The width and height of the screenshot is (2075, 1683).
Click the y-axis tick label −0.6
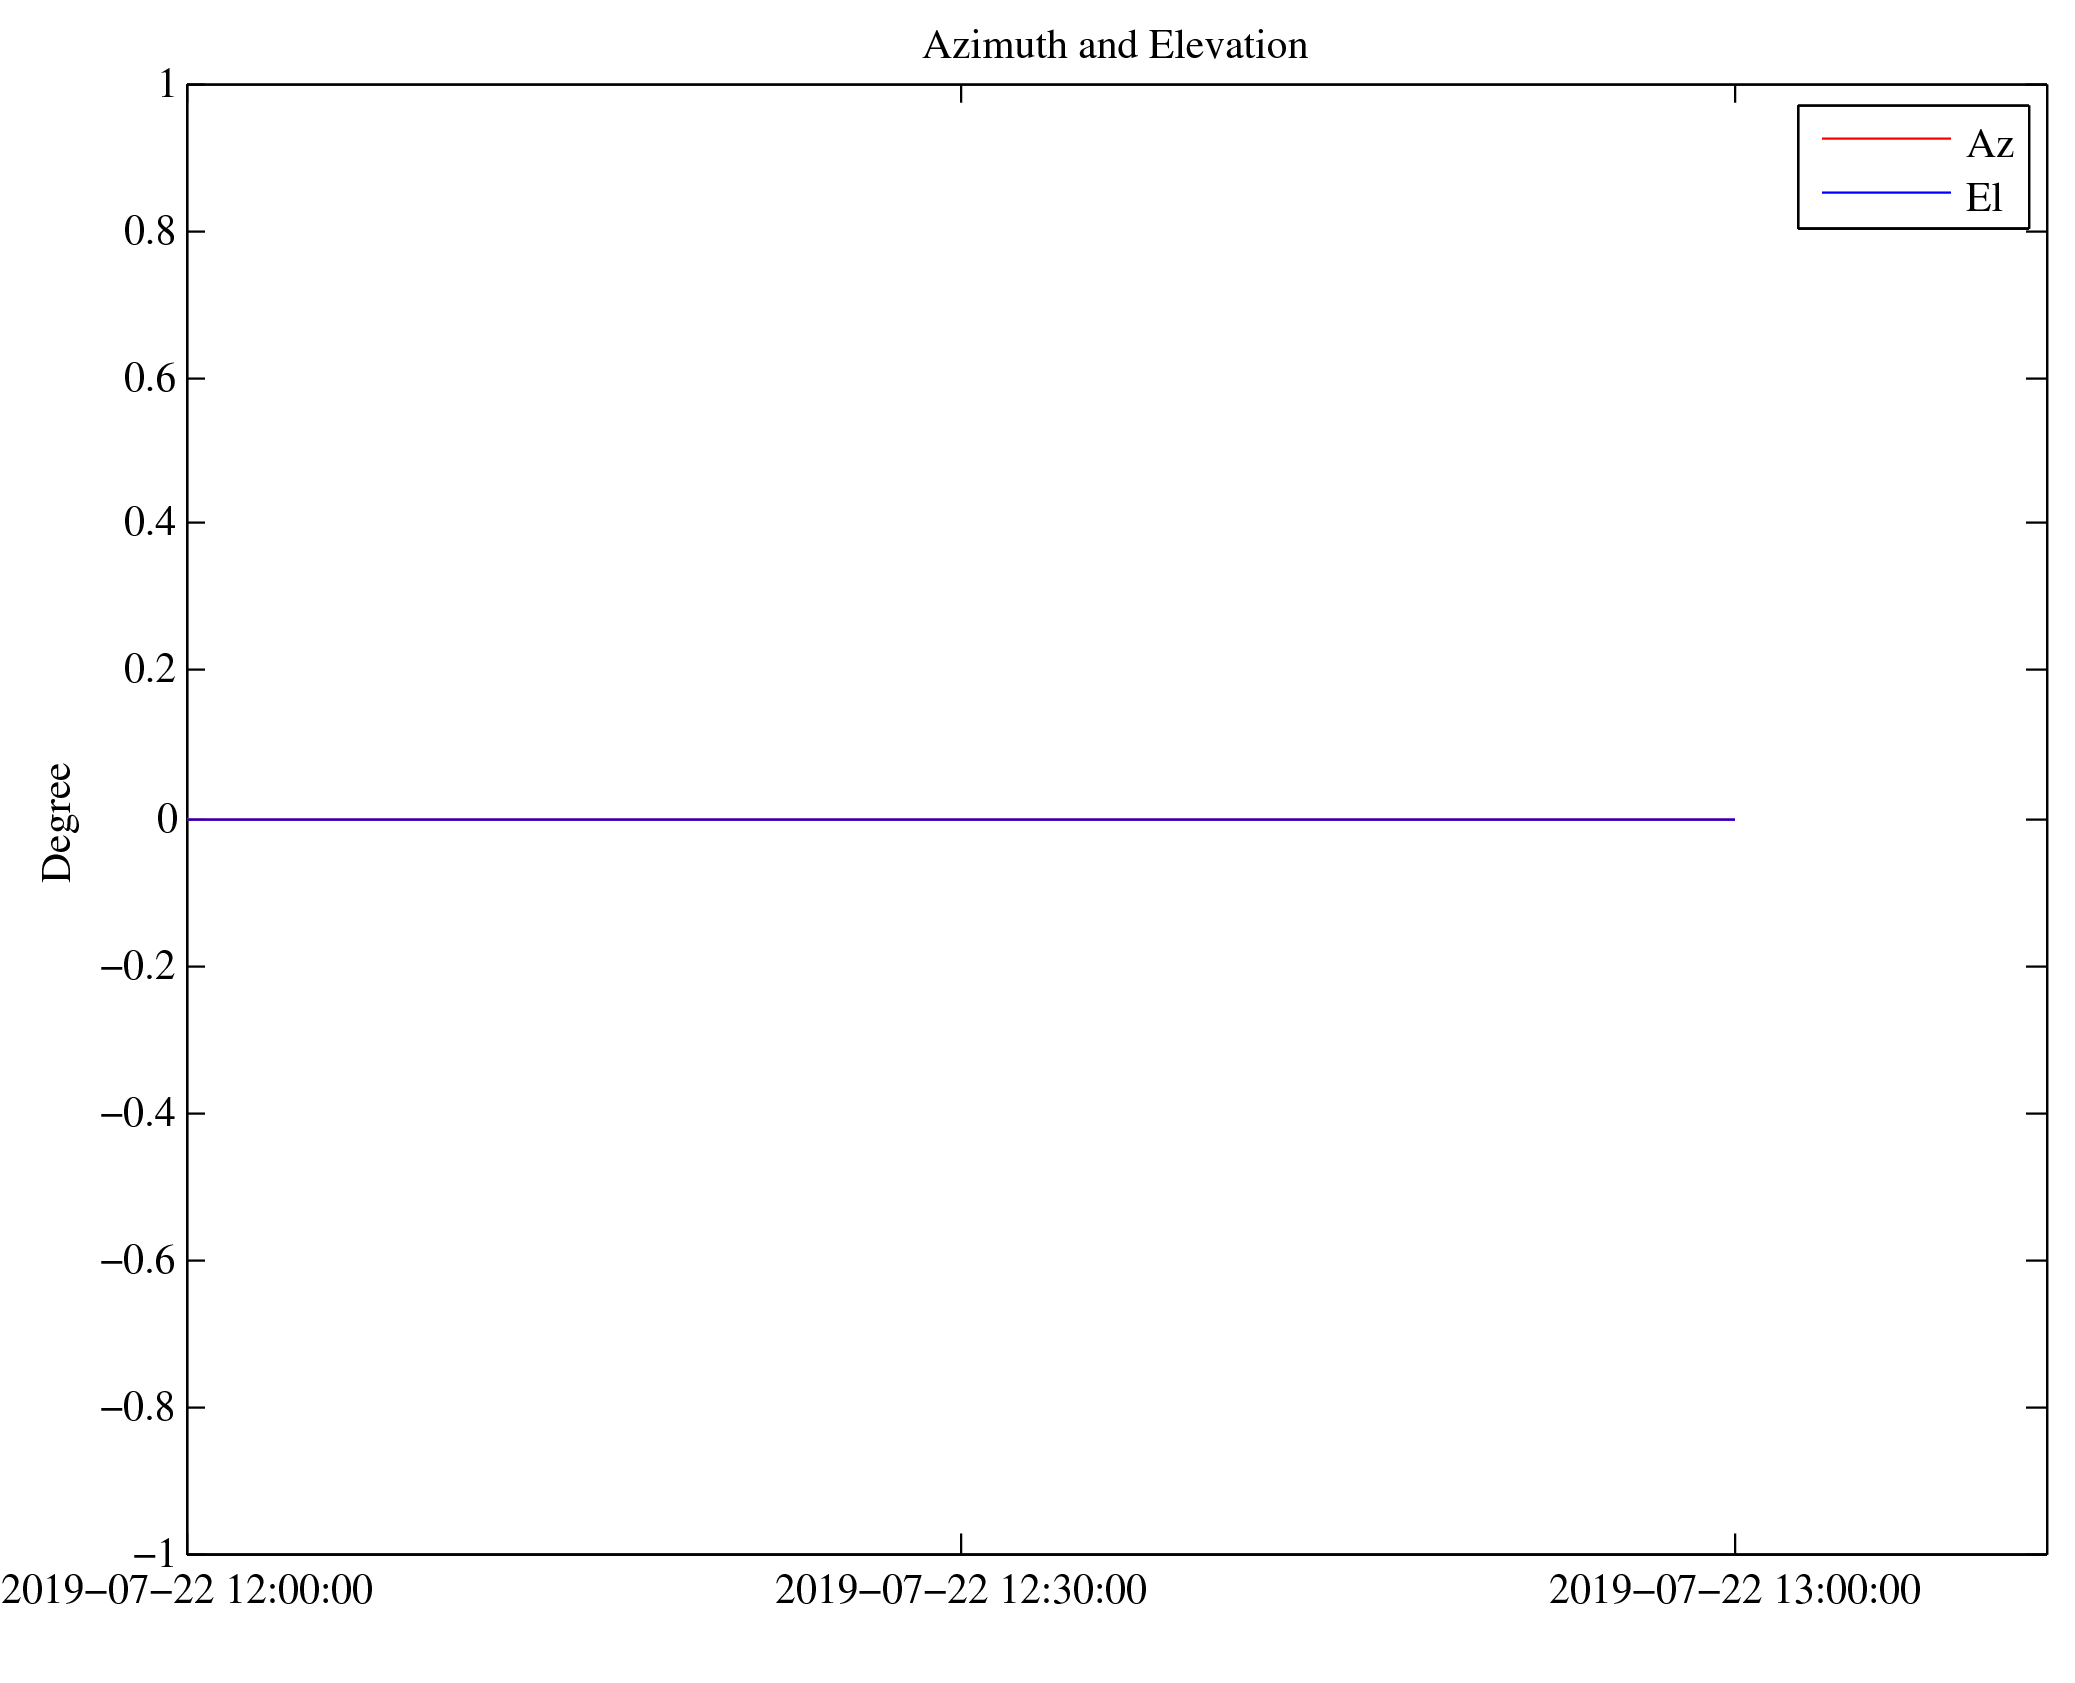point(138,1261)
